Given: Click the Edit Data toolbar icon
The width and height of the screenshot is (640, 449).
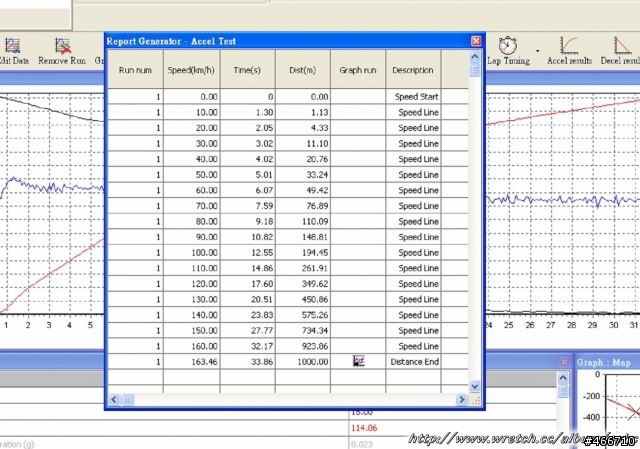Looking at the screenshot, I should tap(12, 46).
